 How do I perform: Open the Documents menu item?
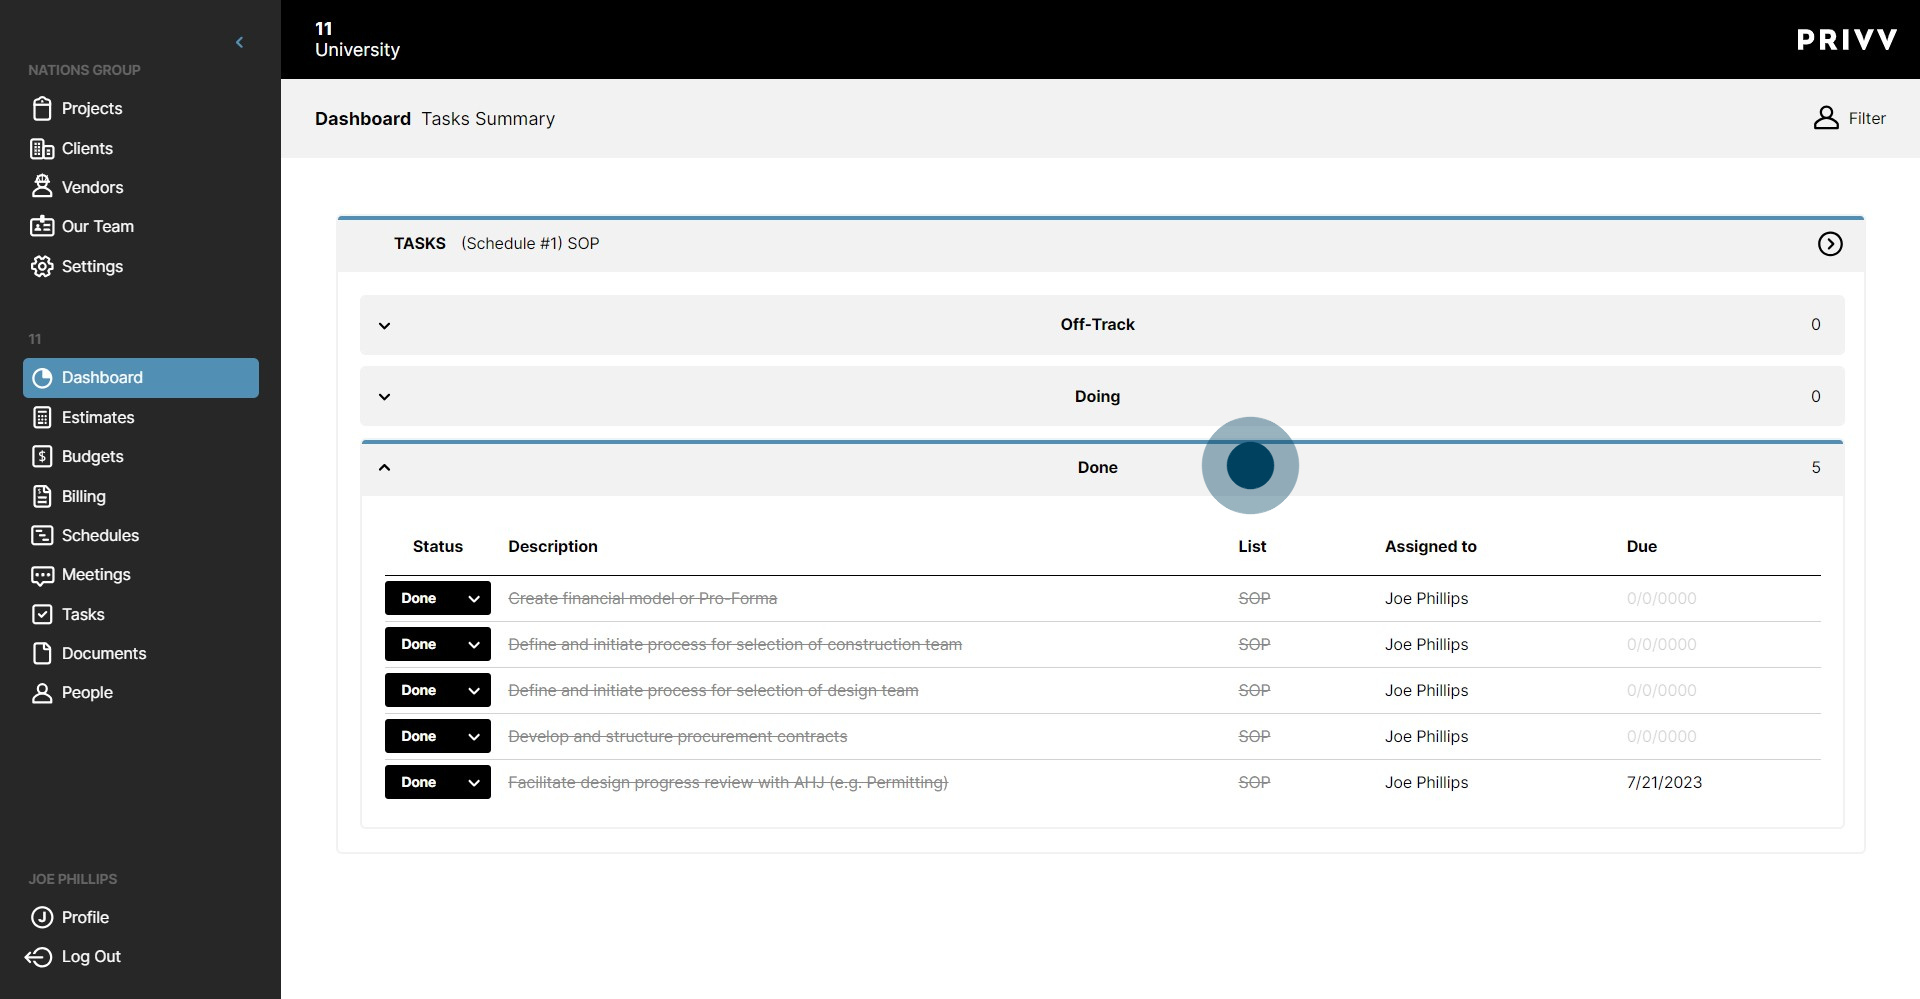(x=104, y=653)
